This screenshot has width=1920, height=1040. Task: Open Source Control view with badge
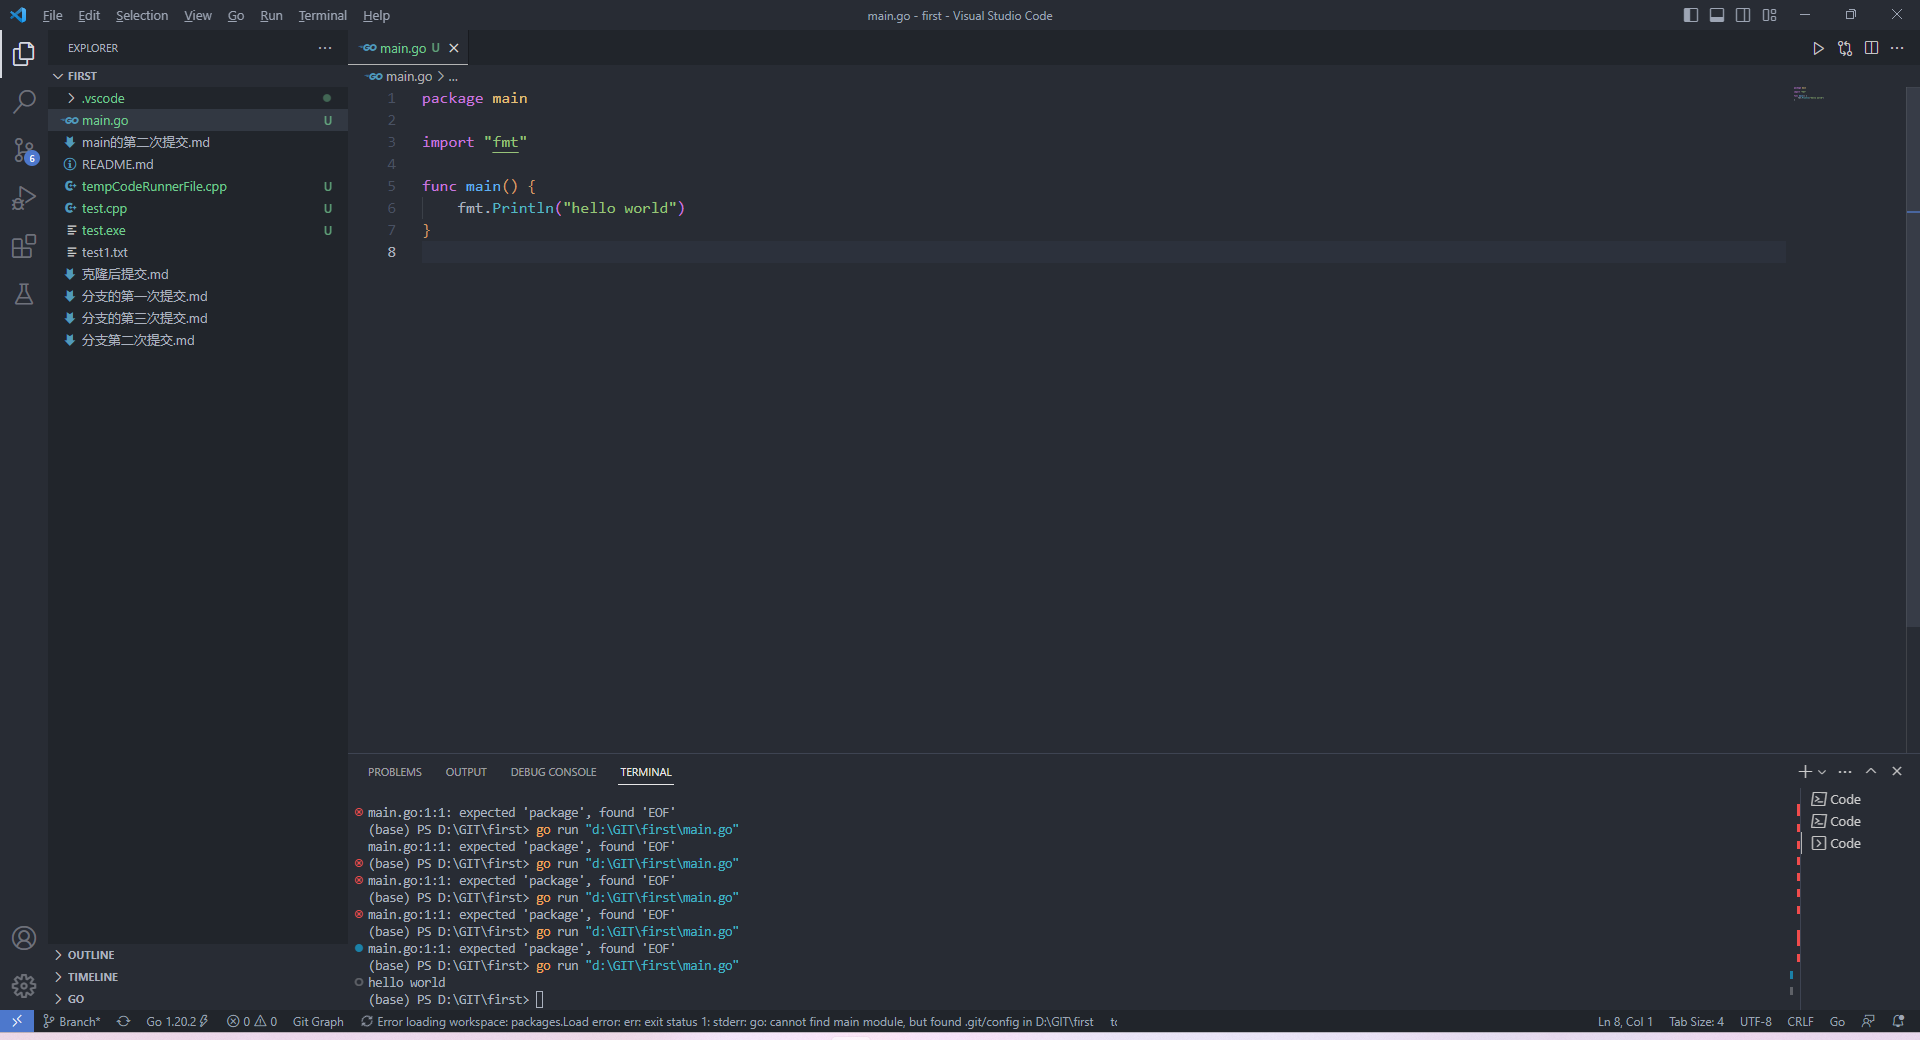point(24,150)
